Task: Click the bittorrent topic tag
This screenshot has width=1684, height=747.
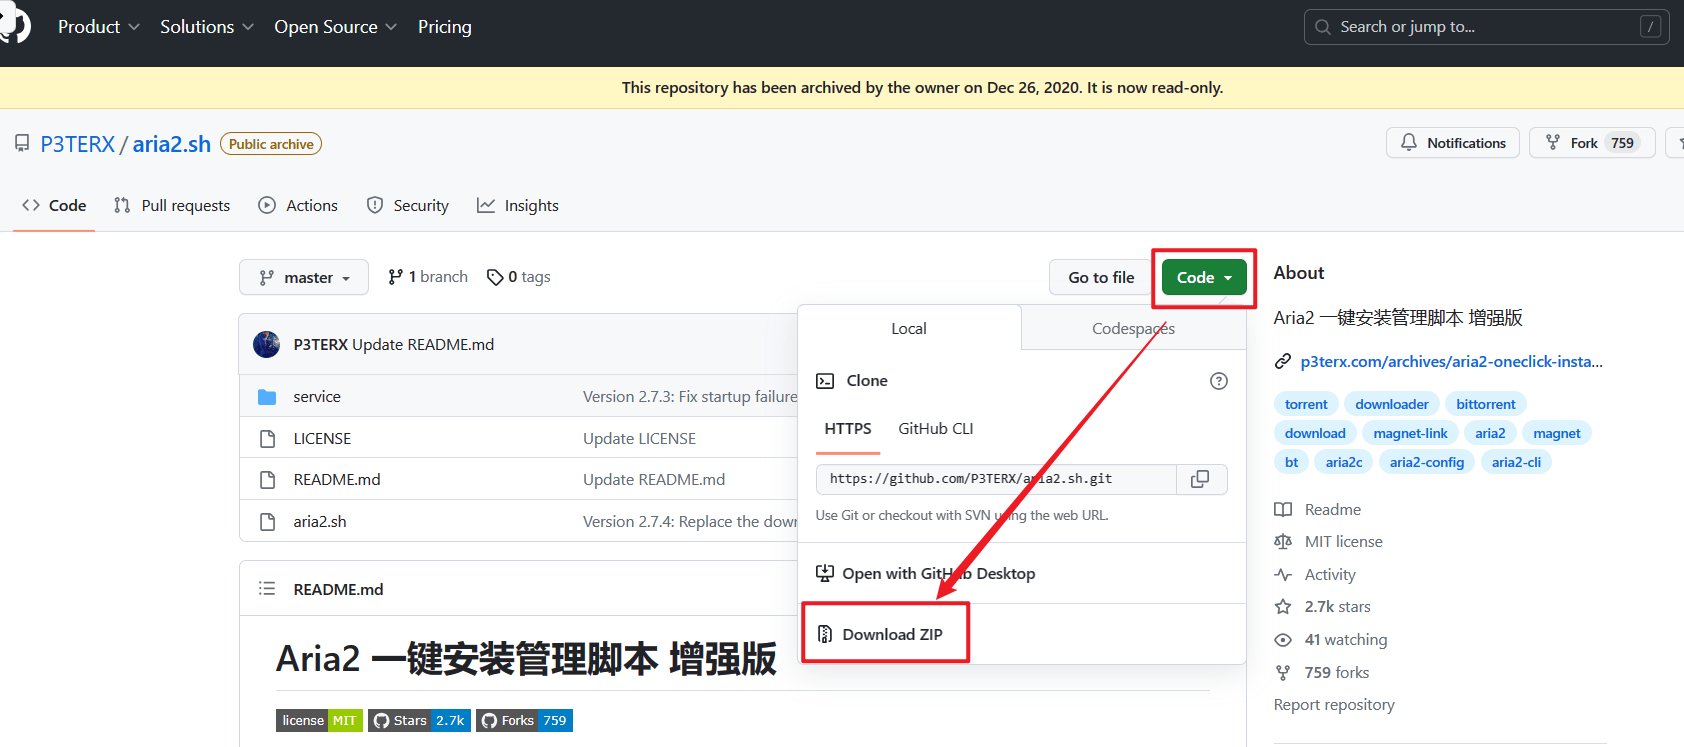Action: click(x=1485, y=404)
